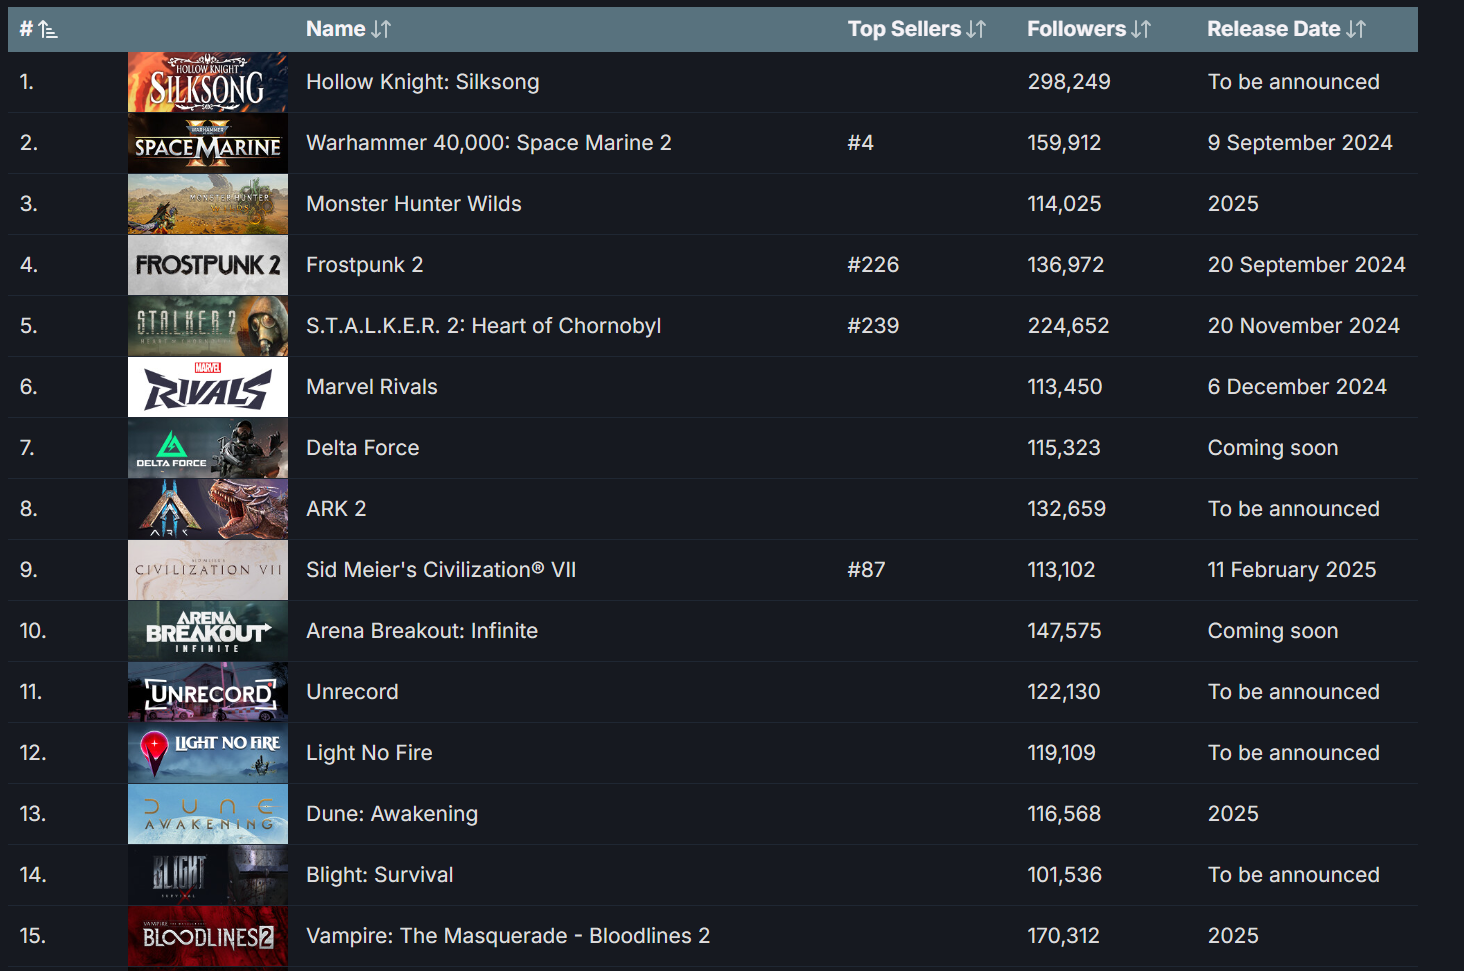Click the Marvel Rivals logo image
1464x971 pixels.
(207, 387)
